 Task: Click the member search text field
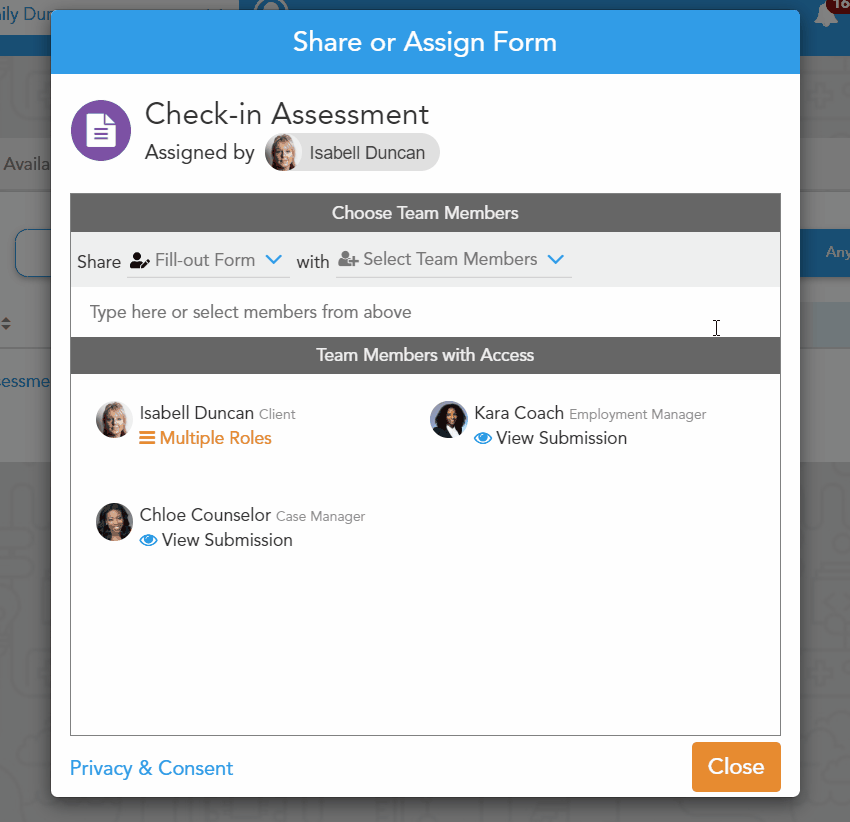[x=400, y=312]
